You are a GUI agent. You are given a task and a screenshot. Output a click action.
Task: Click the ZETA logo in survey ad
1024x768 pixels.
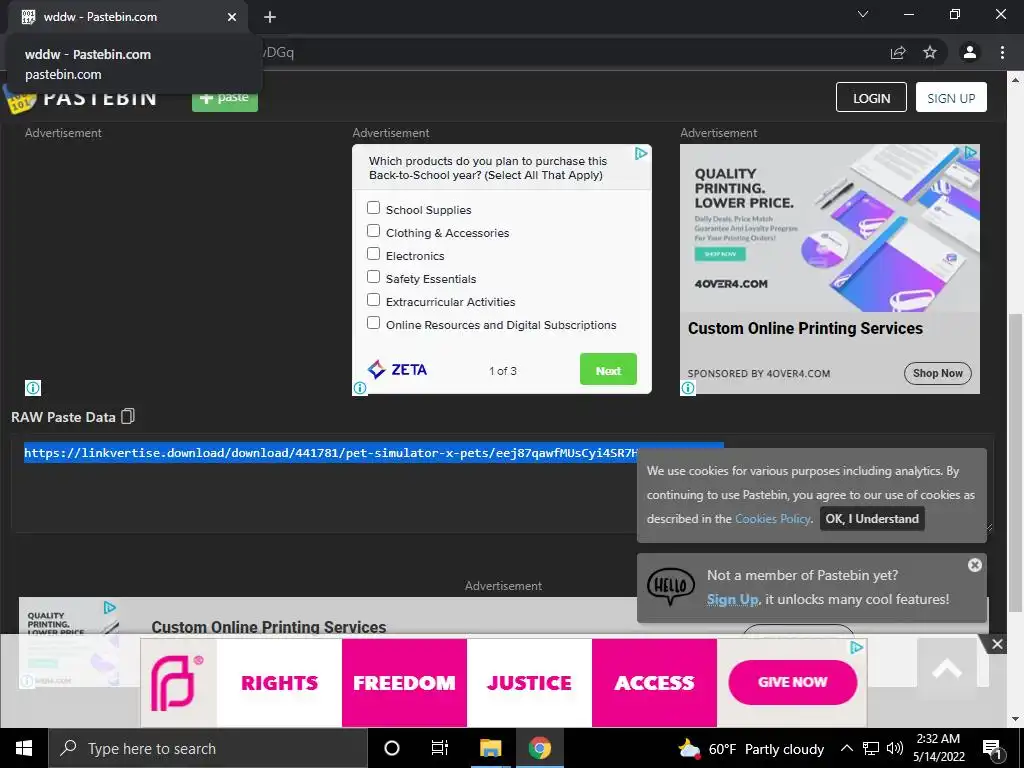pyautogui.click(x=397, y=370)
